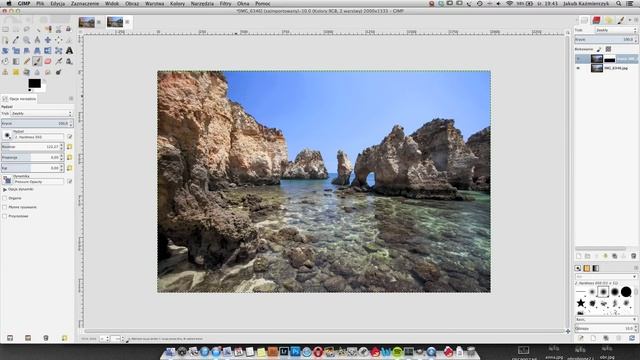The image size is (640, 360).
Task: Select the Color Picker eyedropper tool
Action: 16,40
